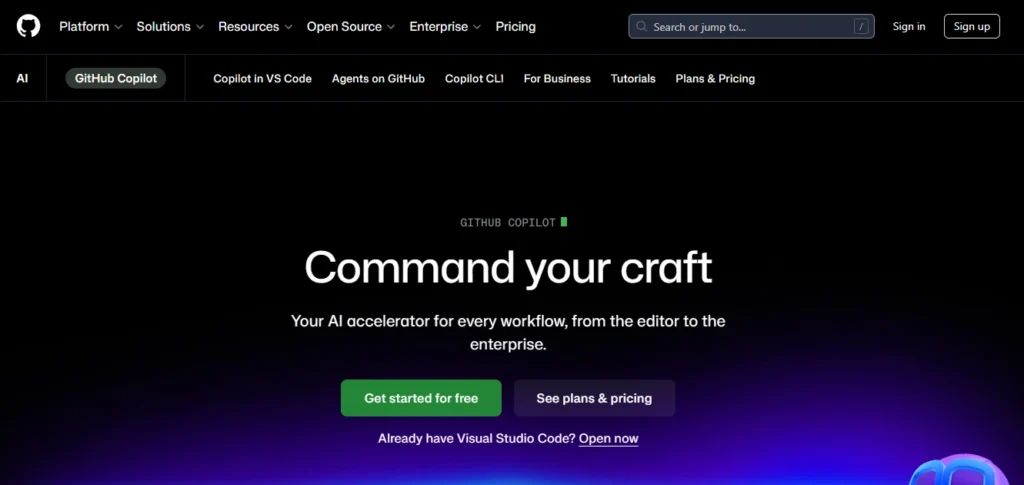Open the Copilot CLI section
This screenshot has width=1024, height=485.
[474, 78]
